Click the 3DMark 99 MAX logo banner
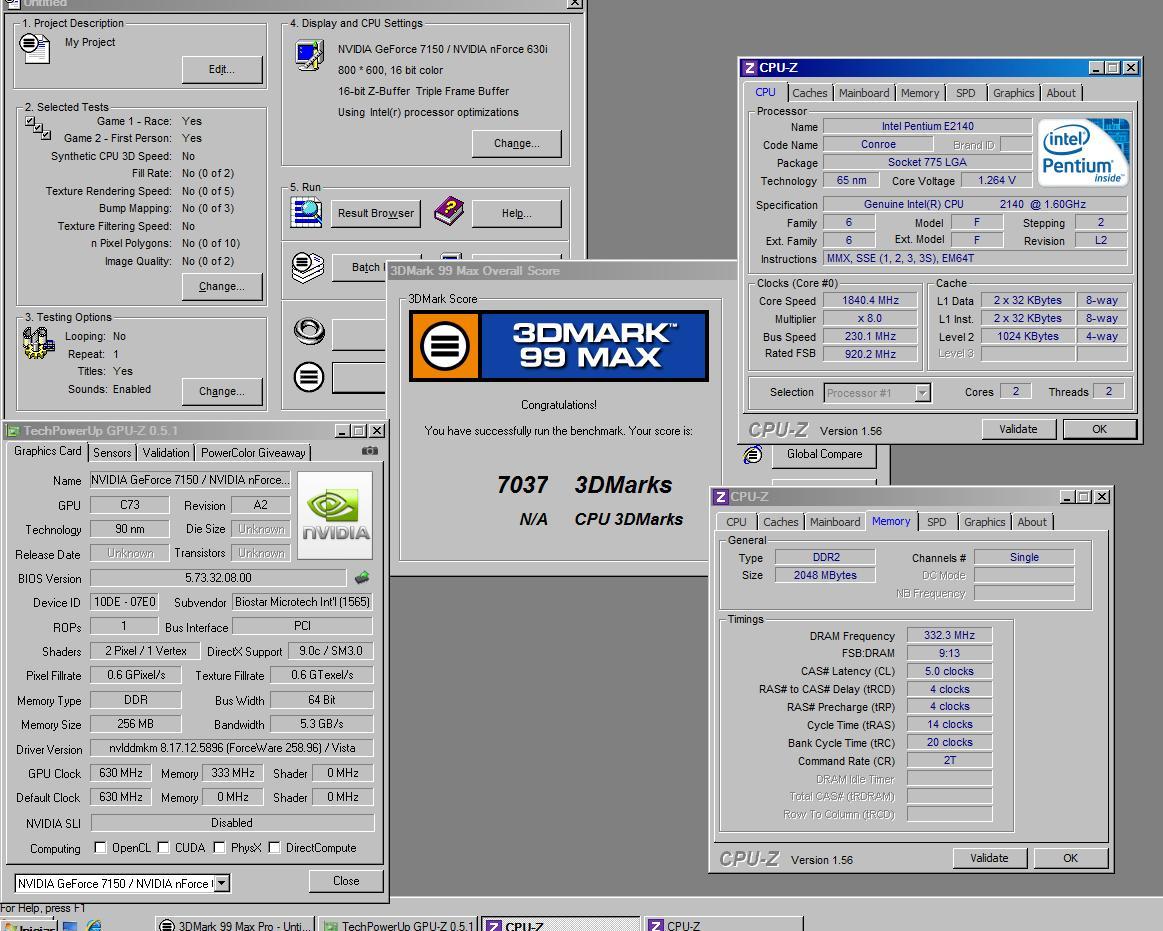 coord(559,346)
